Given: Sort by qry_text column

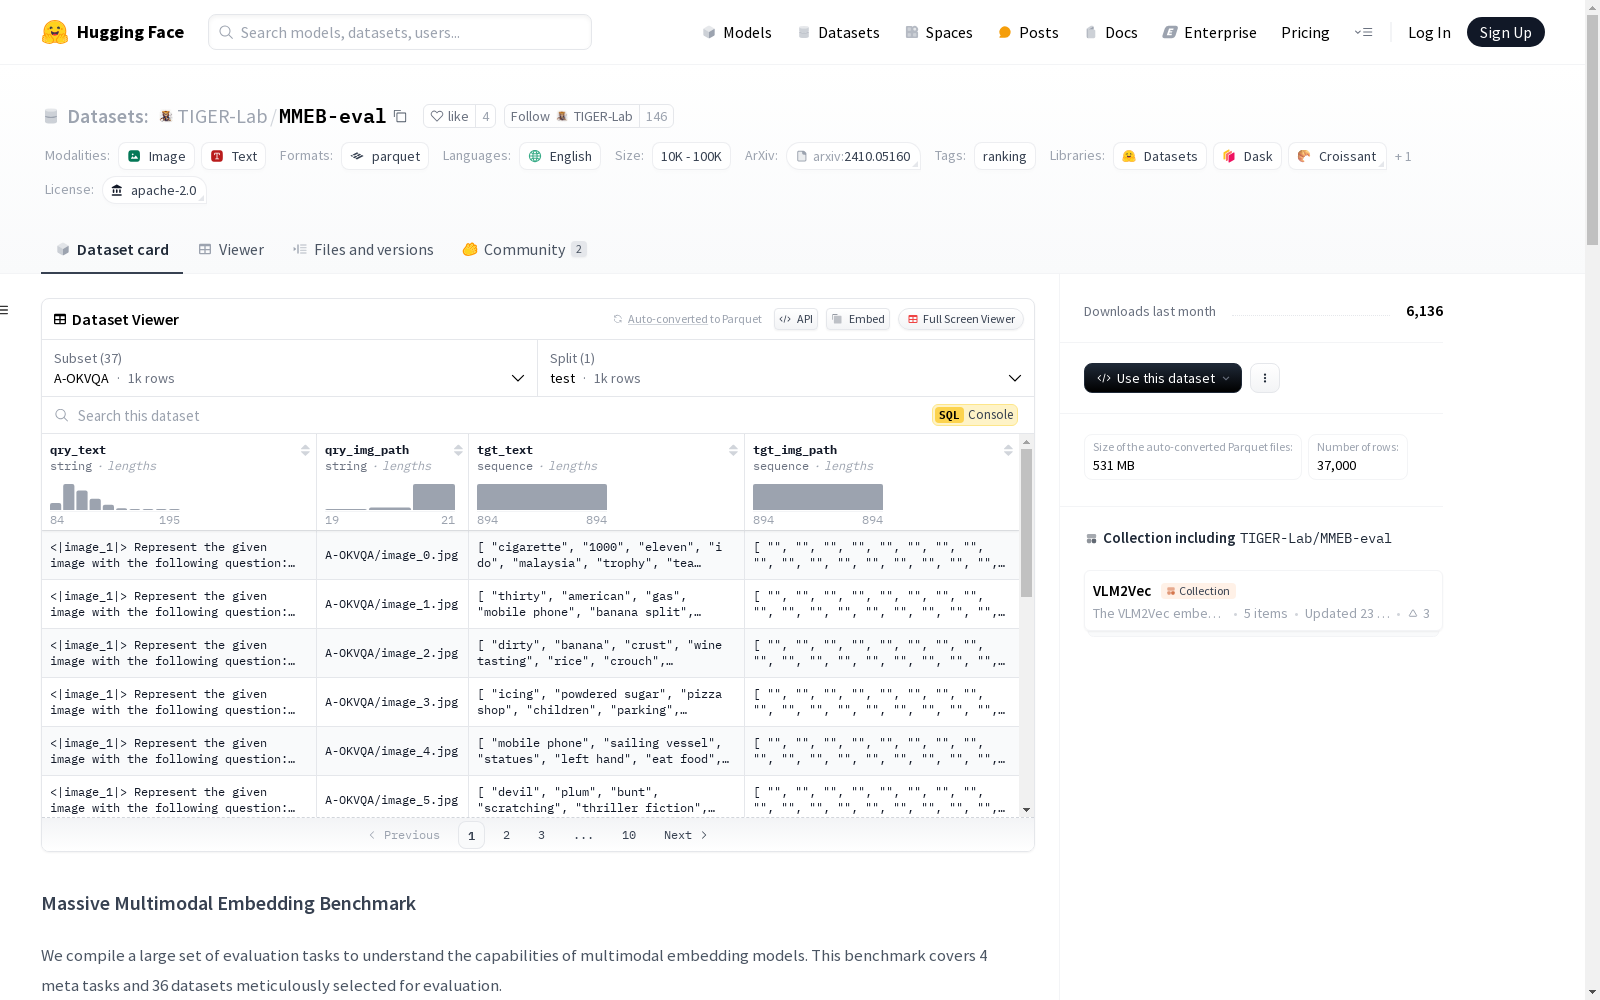Looking at the screenshot, I should (x=305, y=450).
